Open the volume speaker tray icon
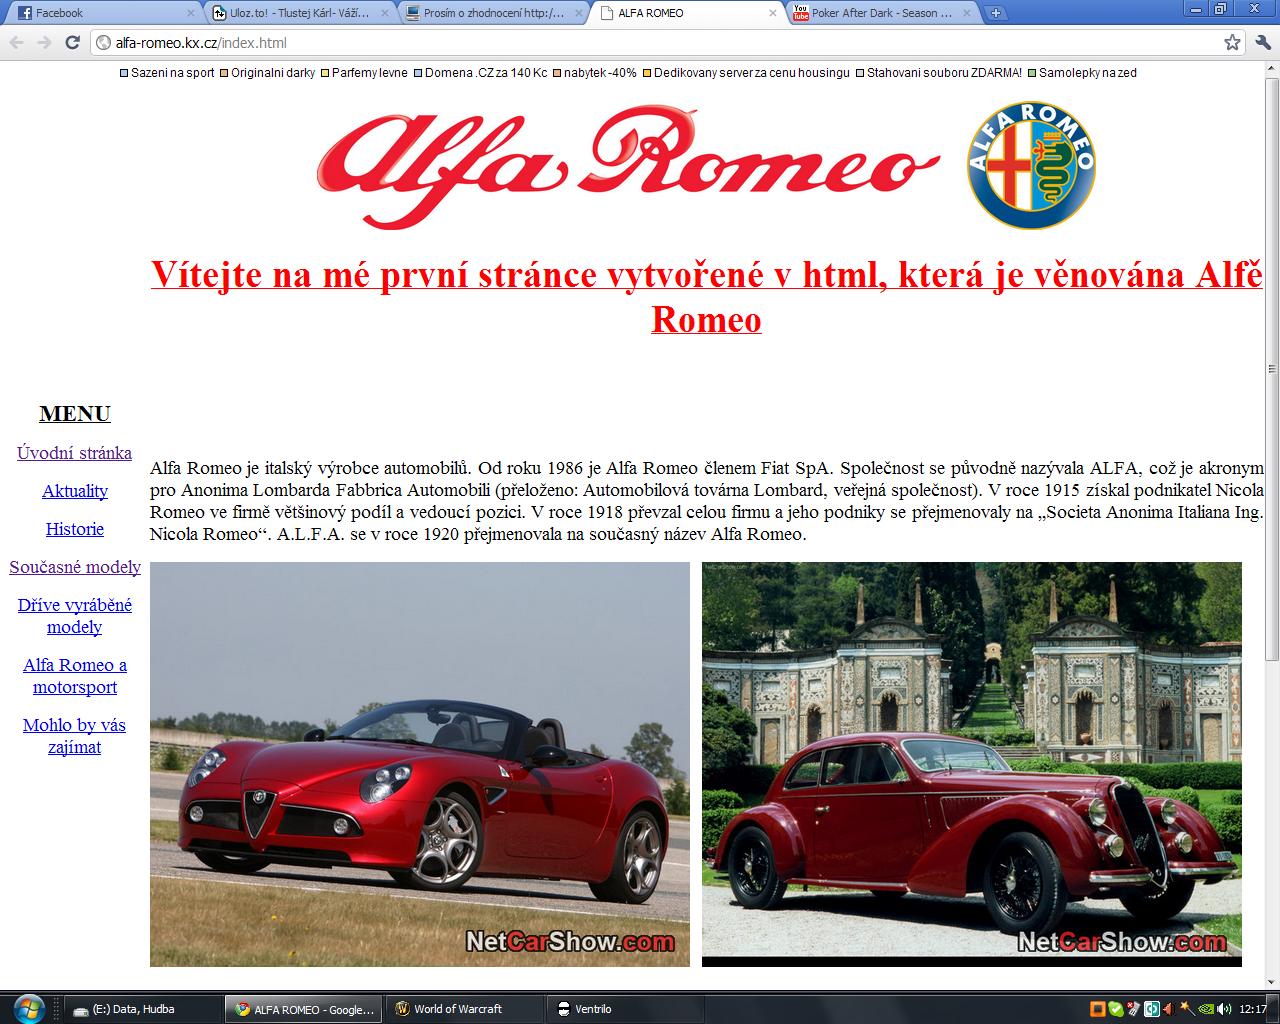Image resolution: width=1280 pixels, height=1024 pixels. point(1222,1009)
